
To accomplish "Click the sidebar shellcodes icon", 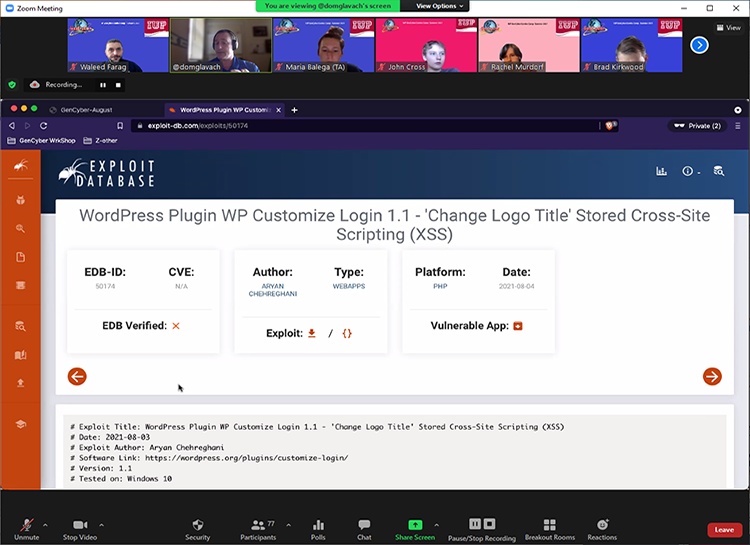I will [x=21, y=285].
